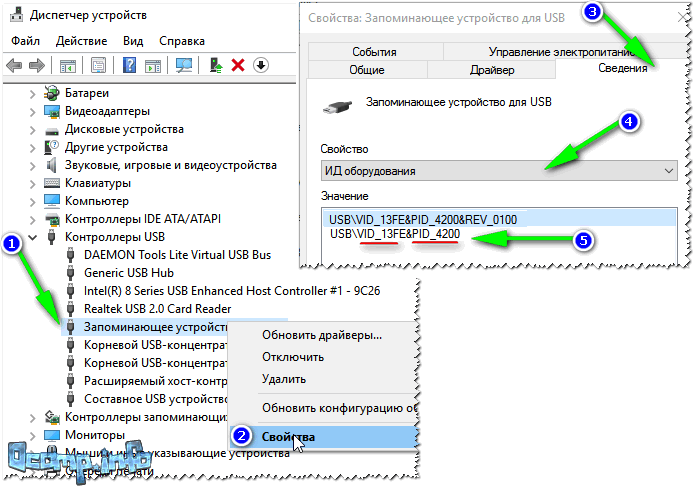Switch to the Драйвер tab

(491, 70)
